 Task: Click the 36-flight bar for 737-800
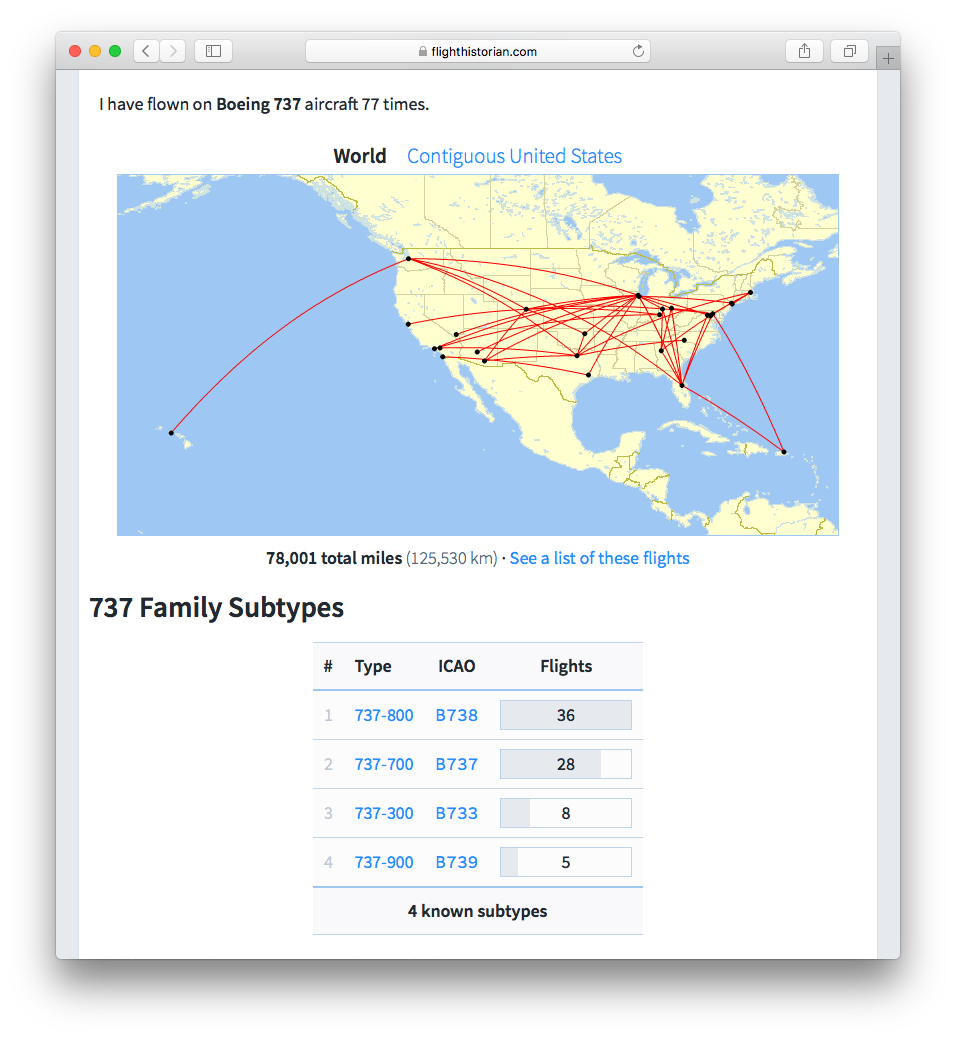(566, 715)
